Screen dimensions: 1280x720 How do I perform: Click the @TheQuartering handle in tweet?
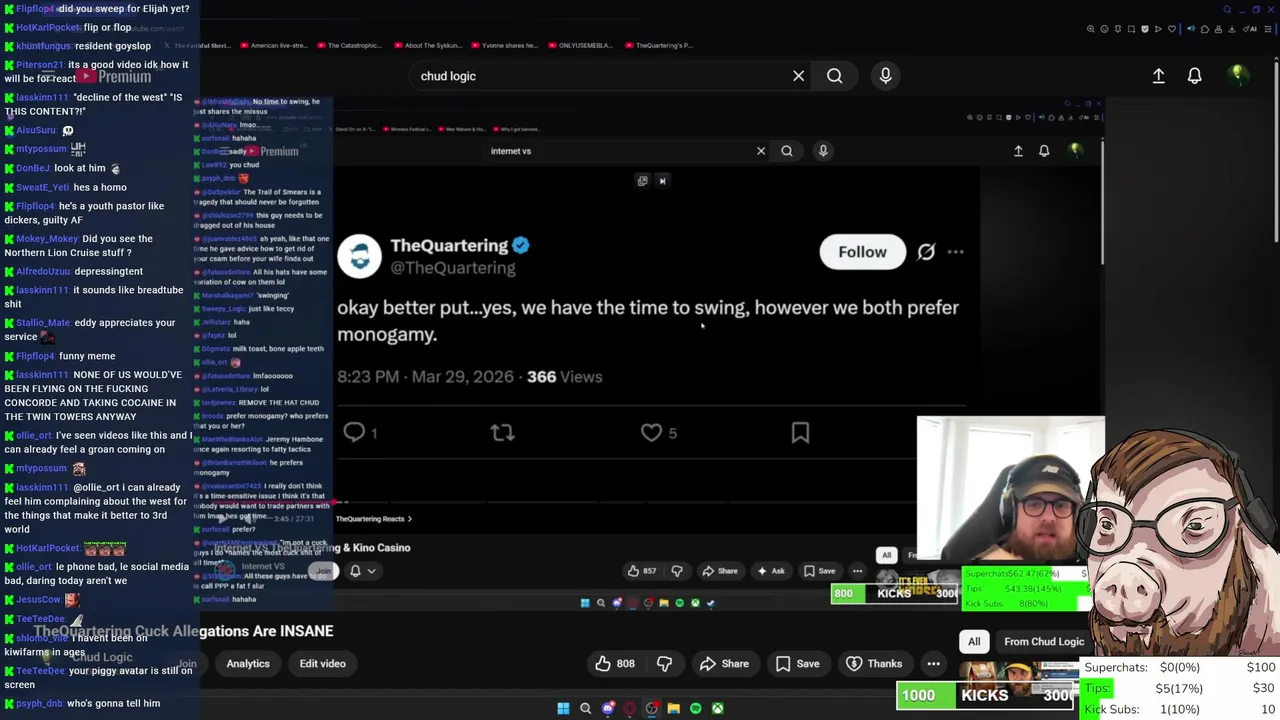[453, 268]
